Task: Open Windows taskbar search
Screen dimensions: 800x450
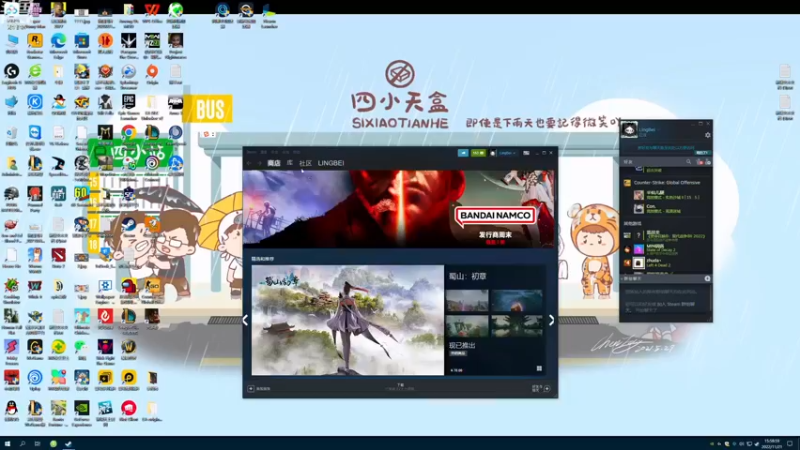Action: tap(22, 444)
